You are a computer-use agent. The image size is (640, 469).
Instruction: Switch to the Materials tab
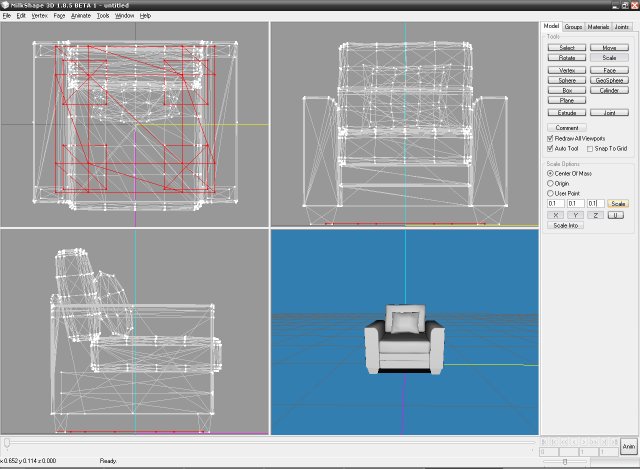pos(598,26)
